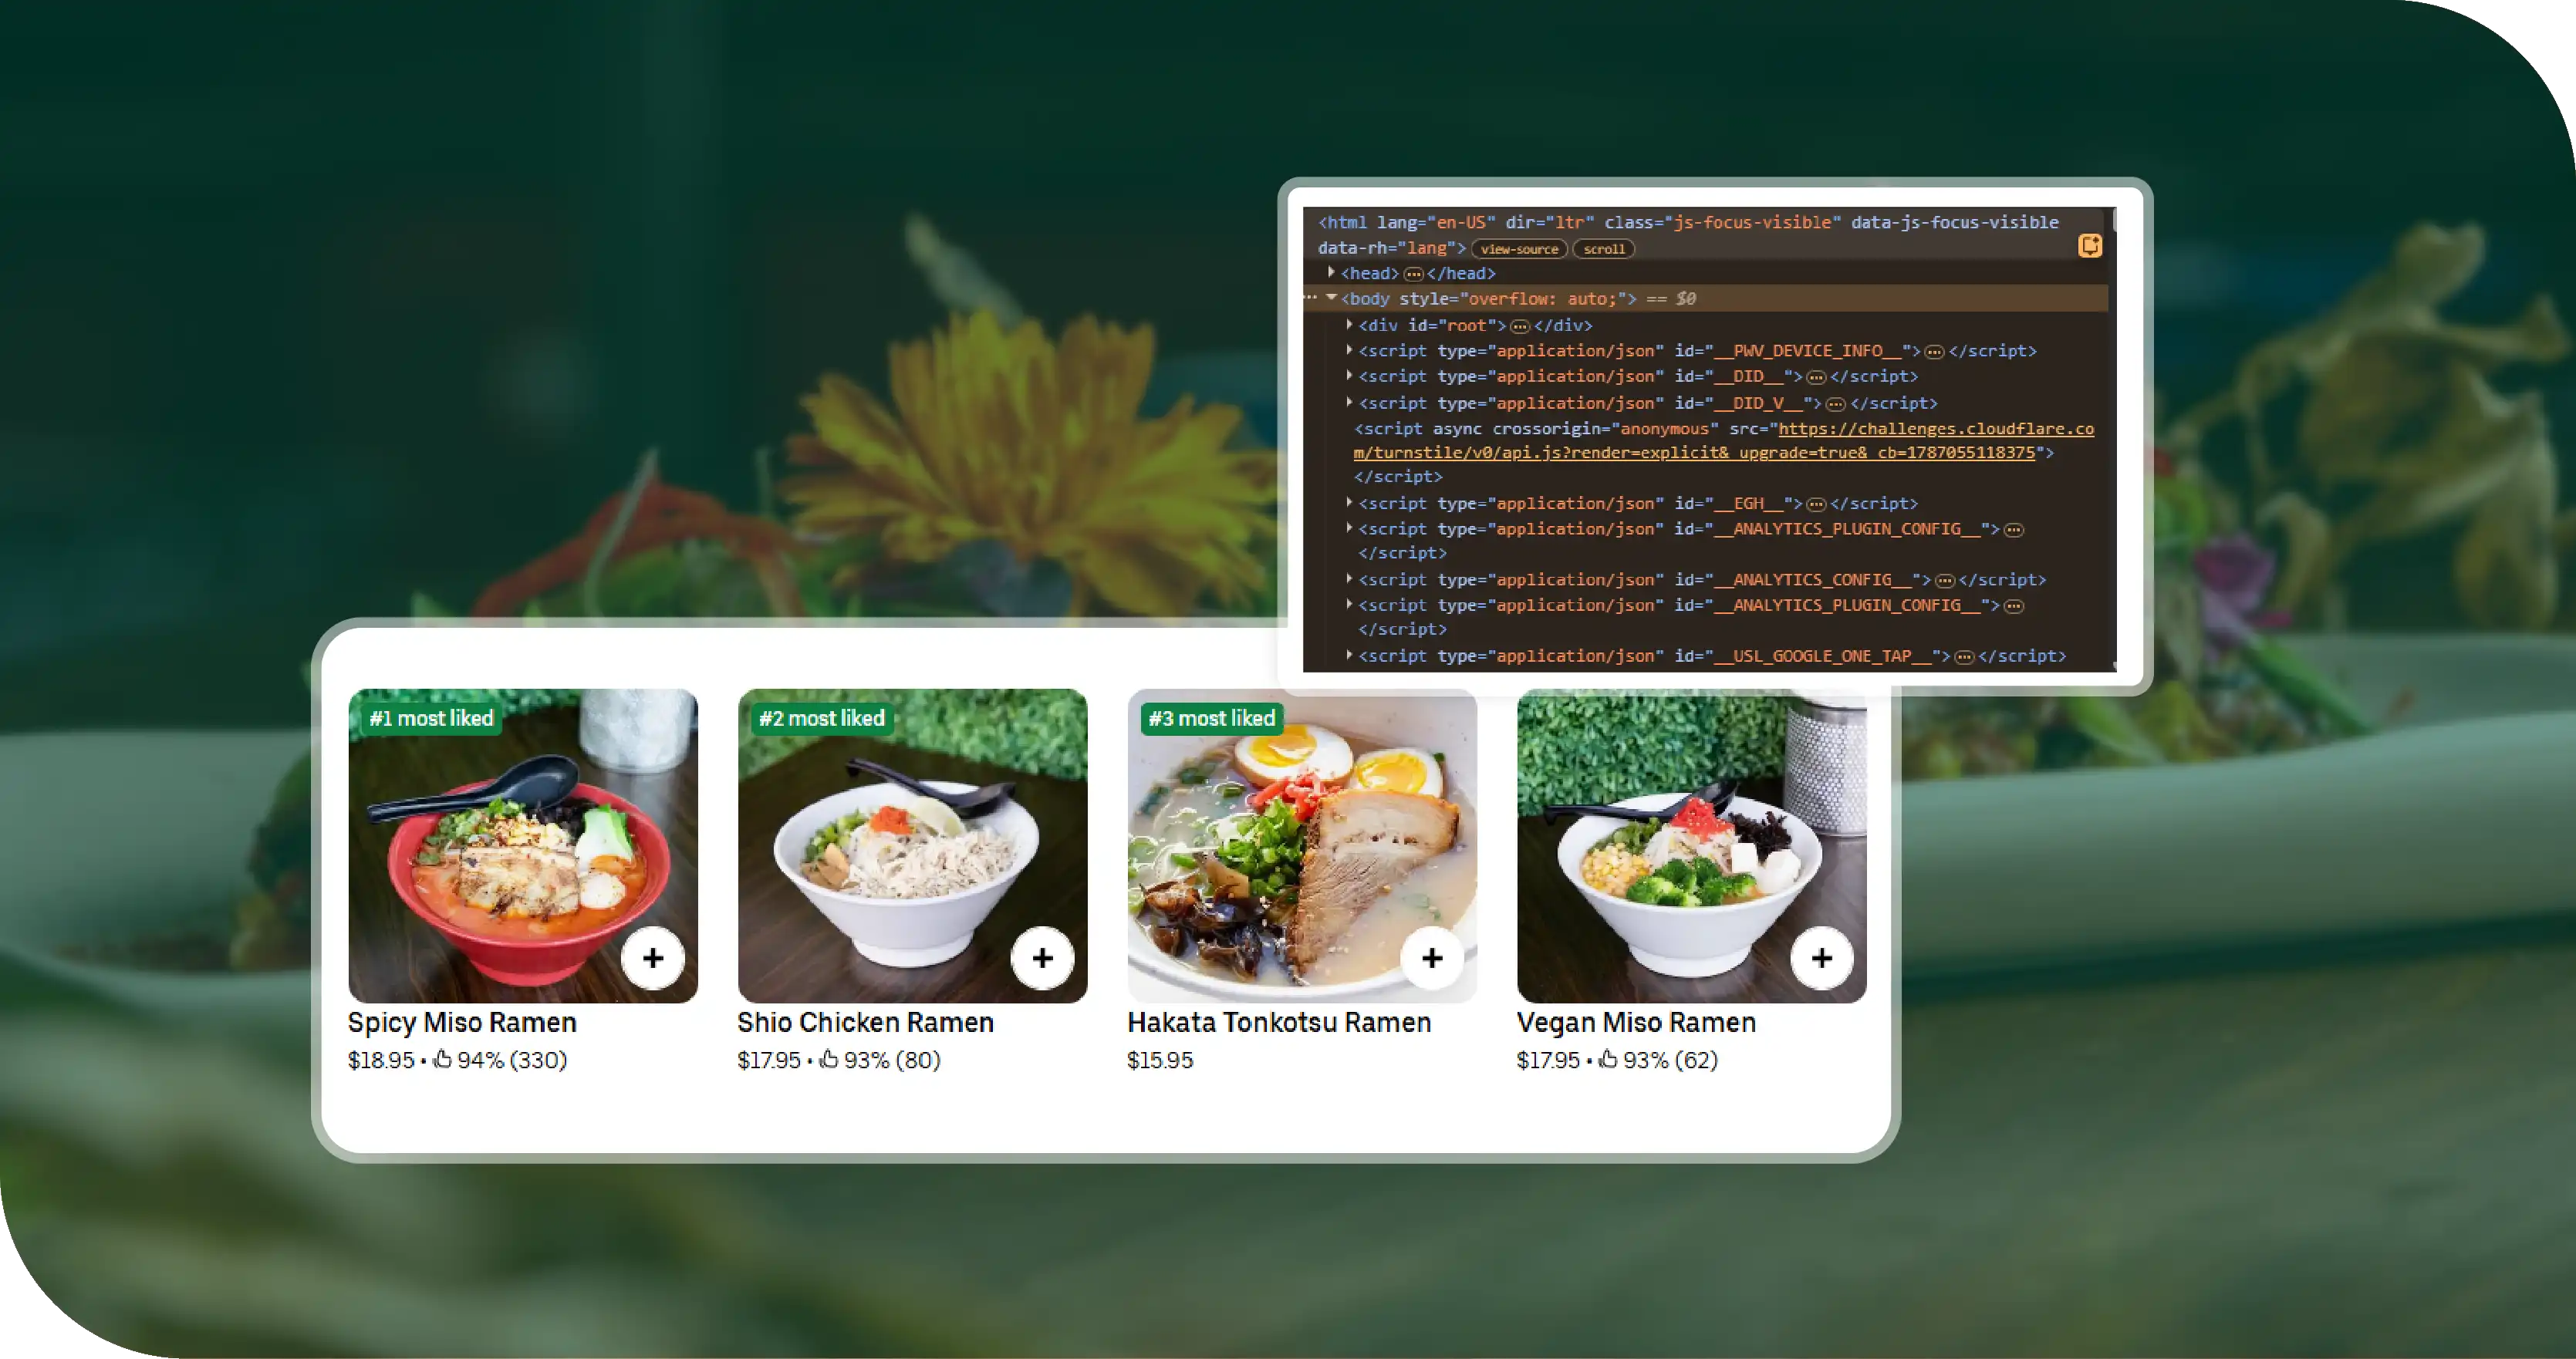This screenshot has height=1359, width=2576.
Task: Add Spicy Miso Ramen with its plus button
Action: click(653, 958)
